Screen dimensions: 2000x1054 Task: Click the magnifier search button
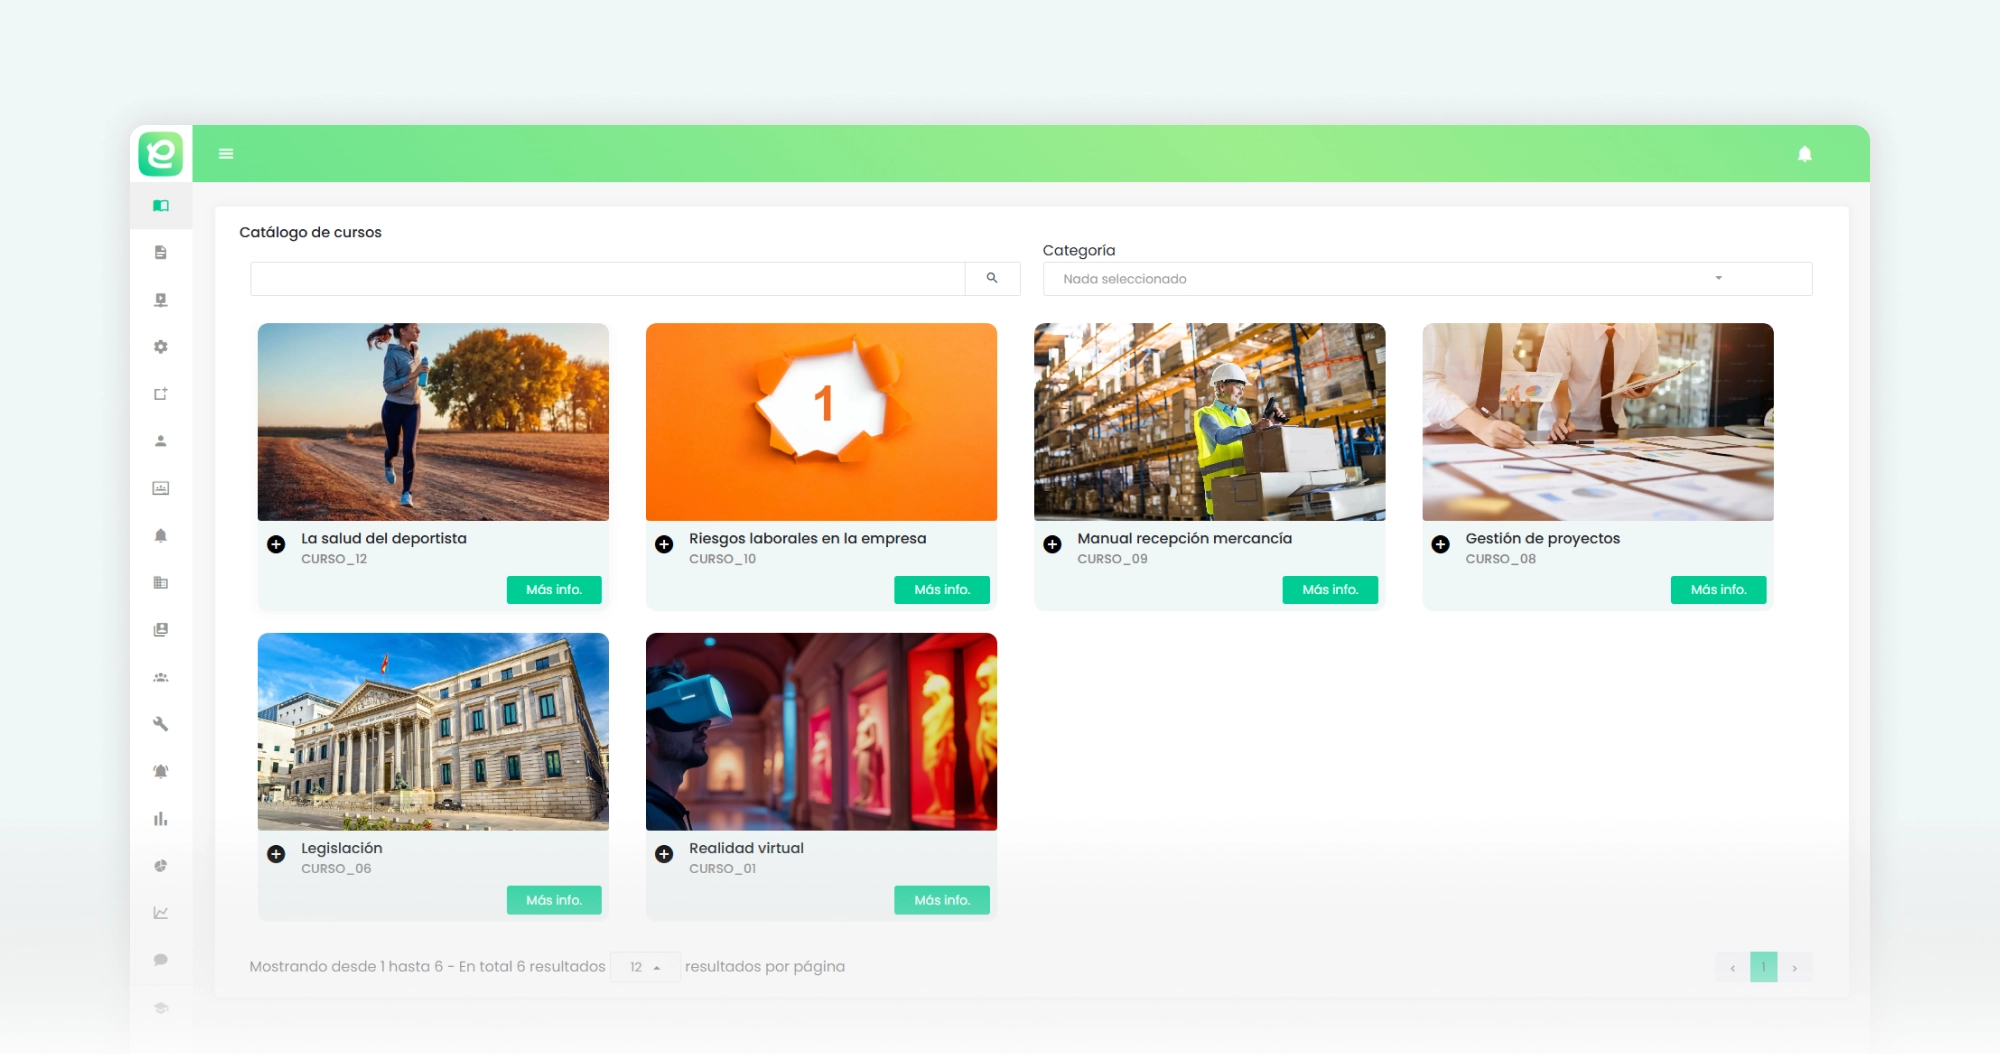tap(992, 279)
